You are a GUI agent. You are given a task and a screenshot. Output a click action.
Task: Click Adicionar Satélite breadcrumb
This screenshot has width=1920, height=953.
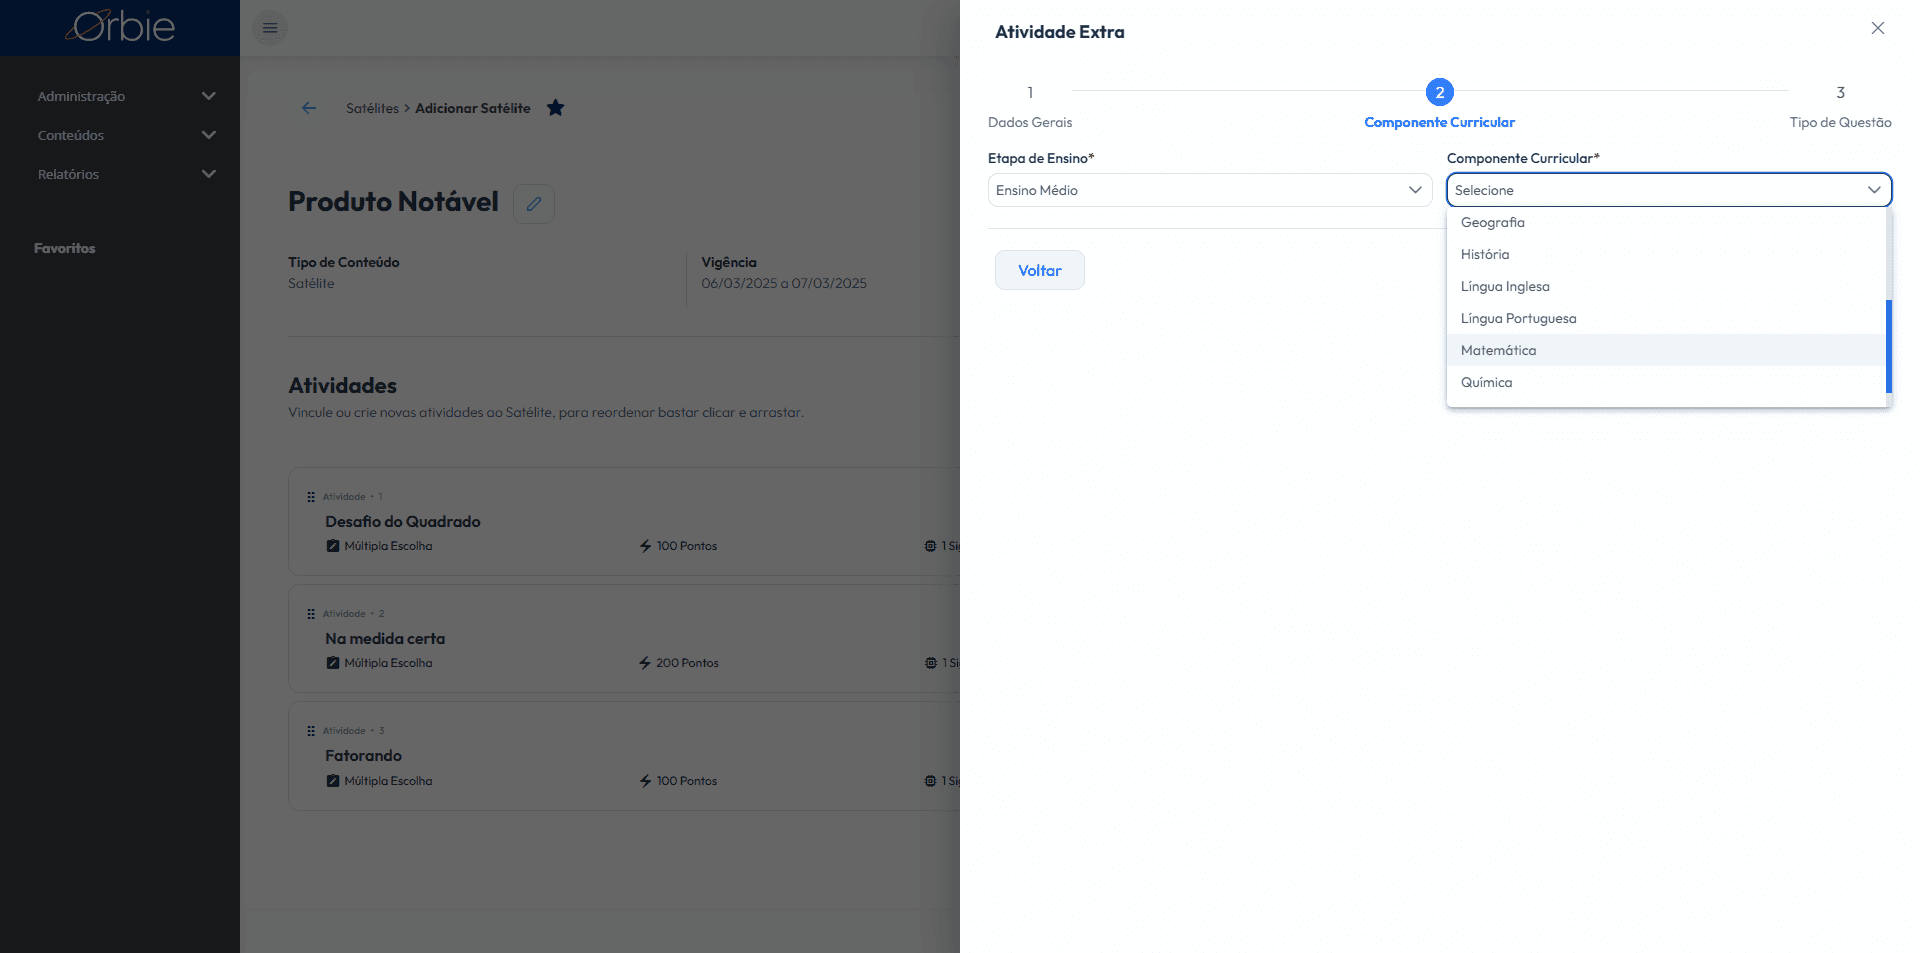[473, 108]
